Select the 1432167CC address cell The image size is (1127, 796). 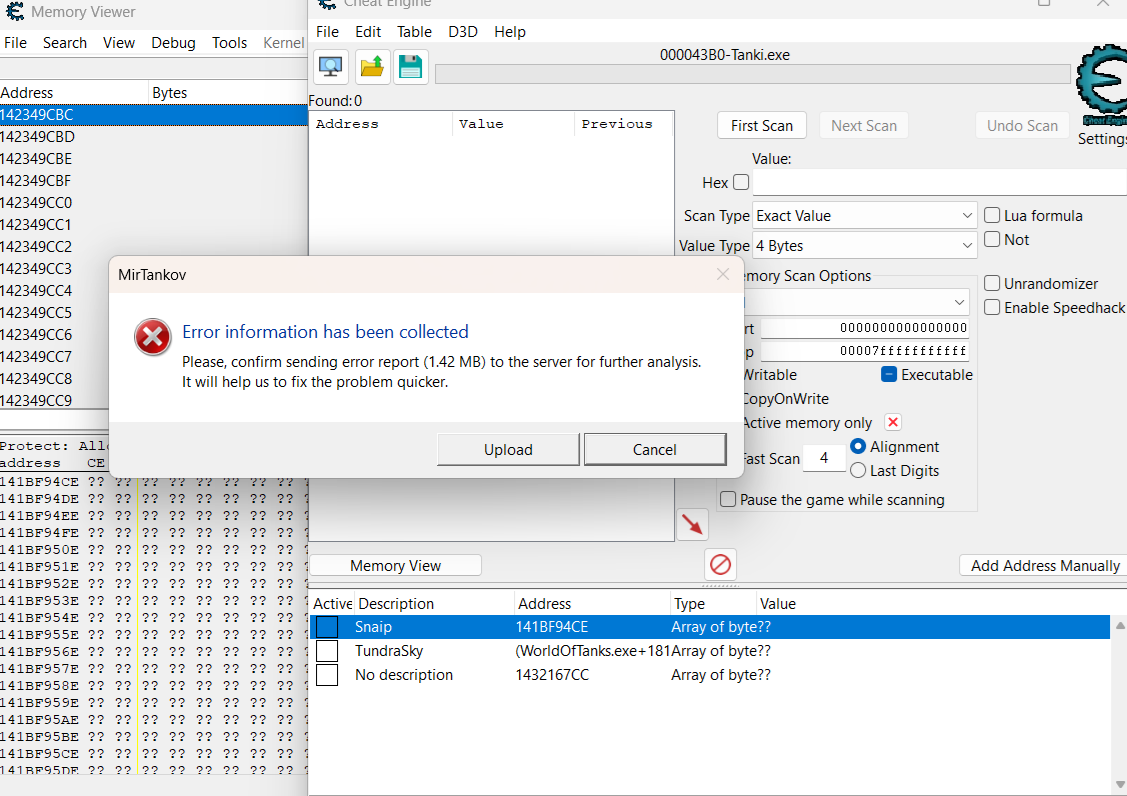point(552,674)
